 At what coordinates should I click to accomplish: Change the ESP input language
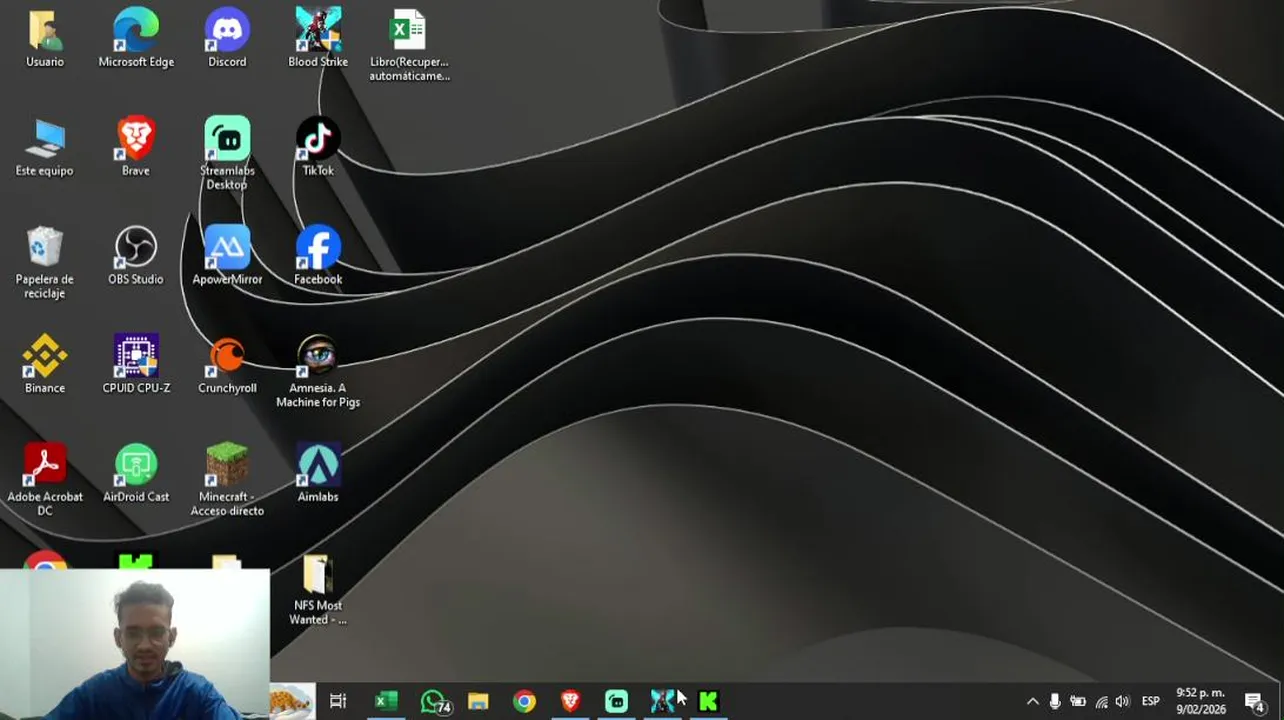1151,702
